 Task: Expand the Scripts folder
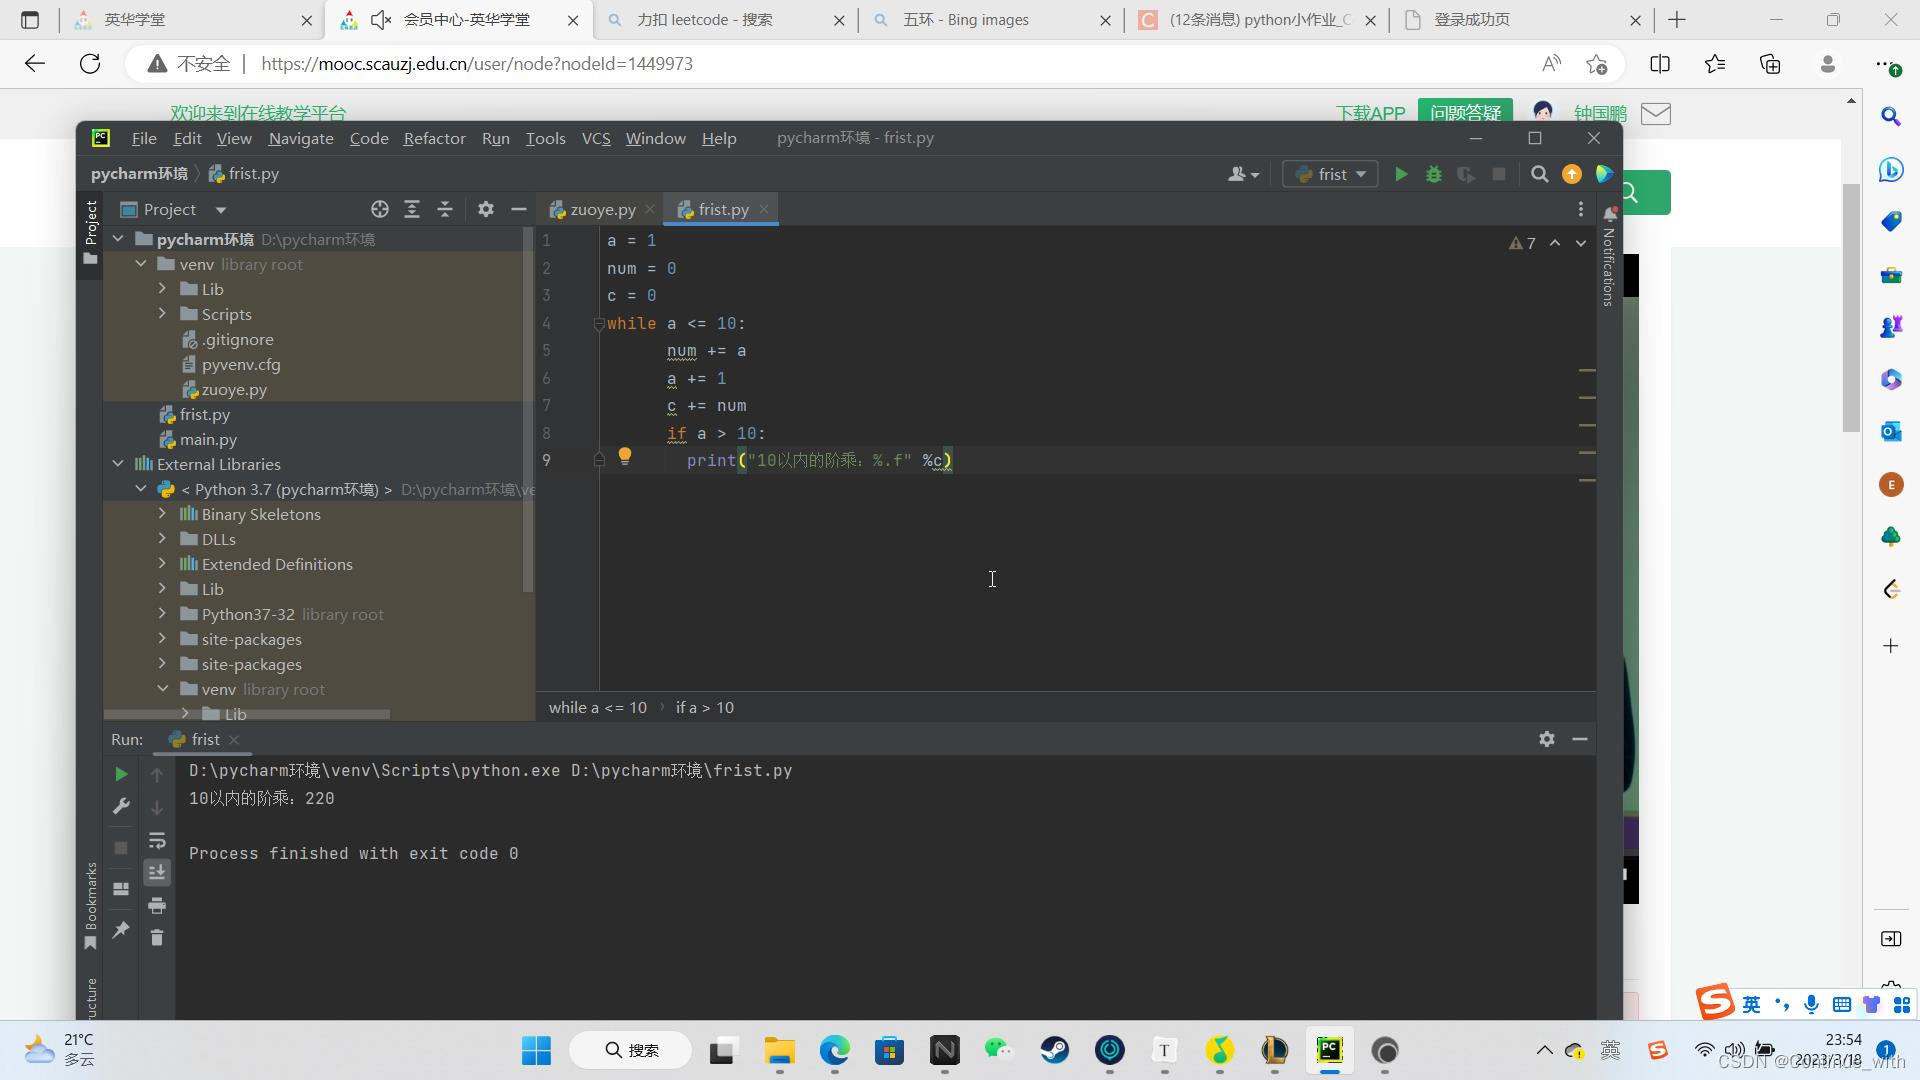pyautogui.click(x=162, y=314)
